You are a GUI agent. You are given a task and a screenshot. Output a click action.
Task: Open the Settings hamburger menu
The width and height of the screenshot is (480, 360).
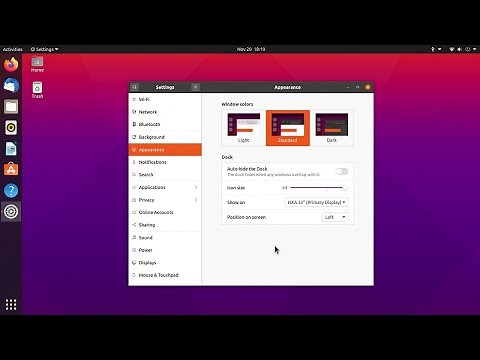(x=196, y=87)
